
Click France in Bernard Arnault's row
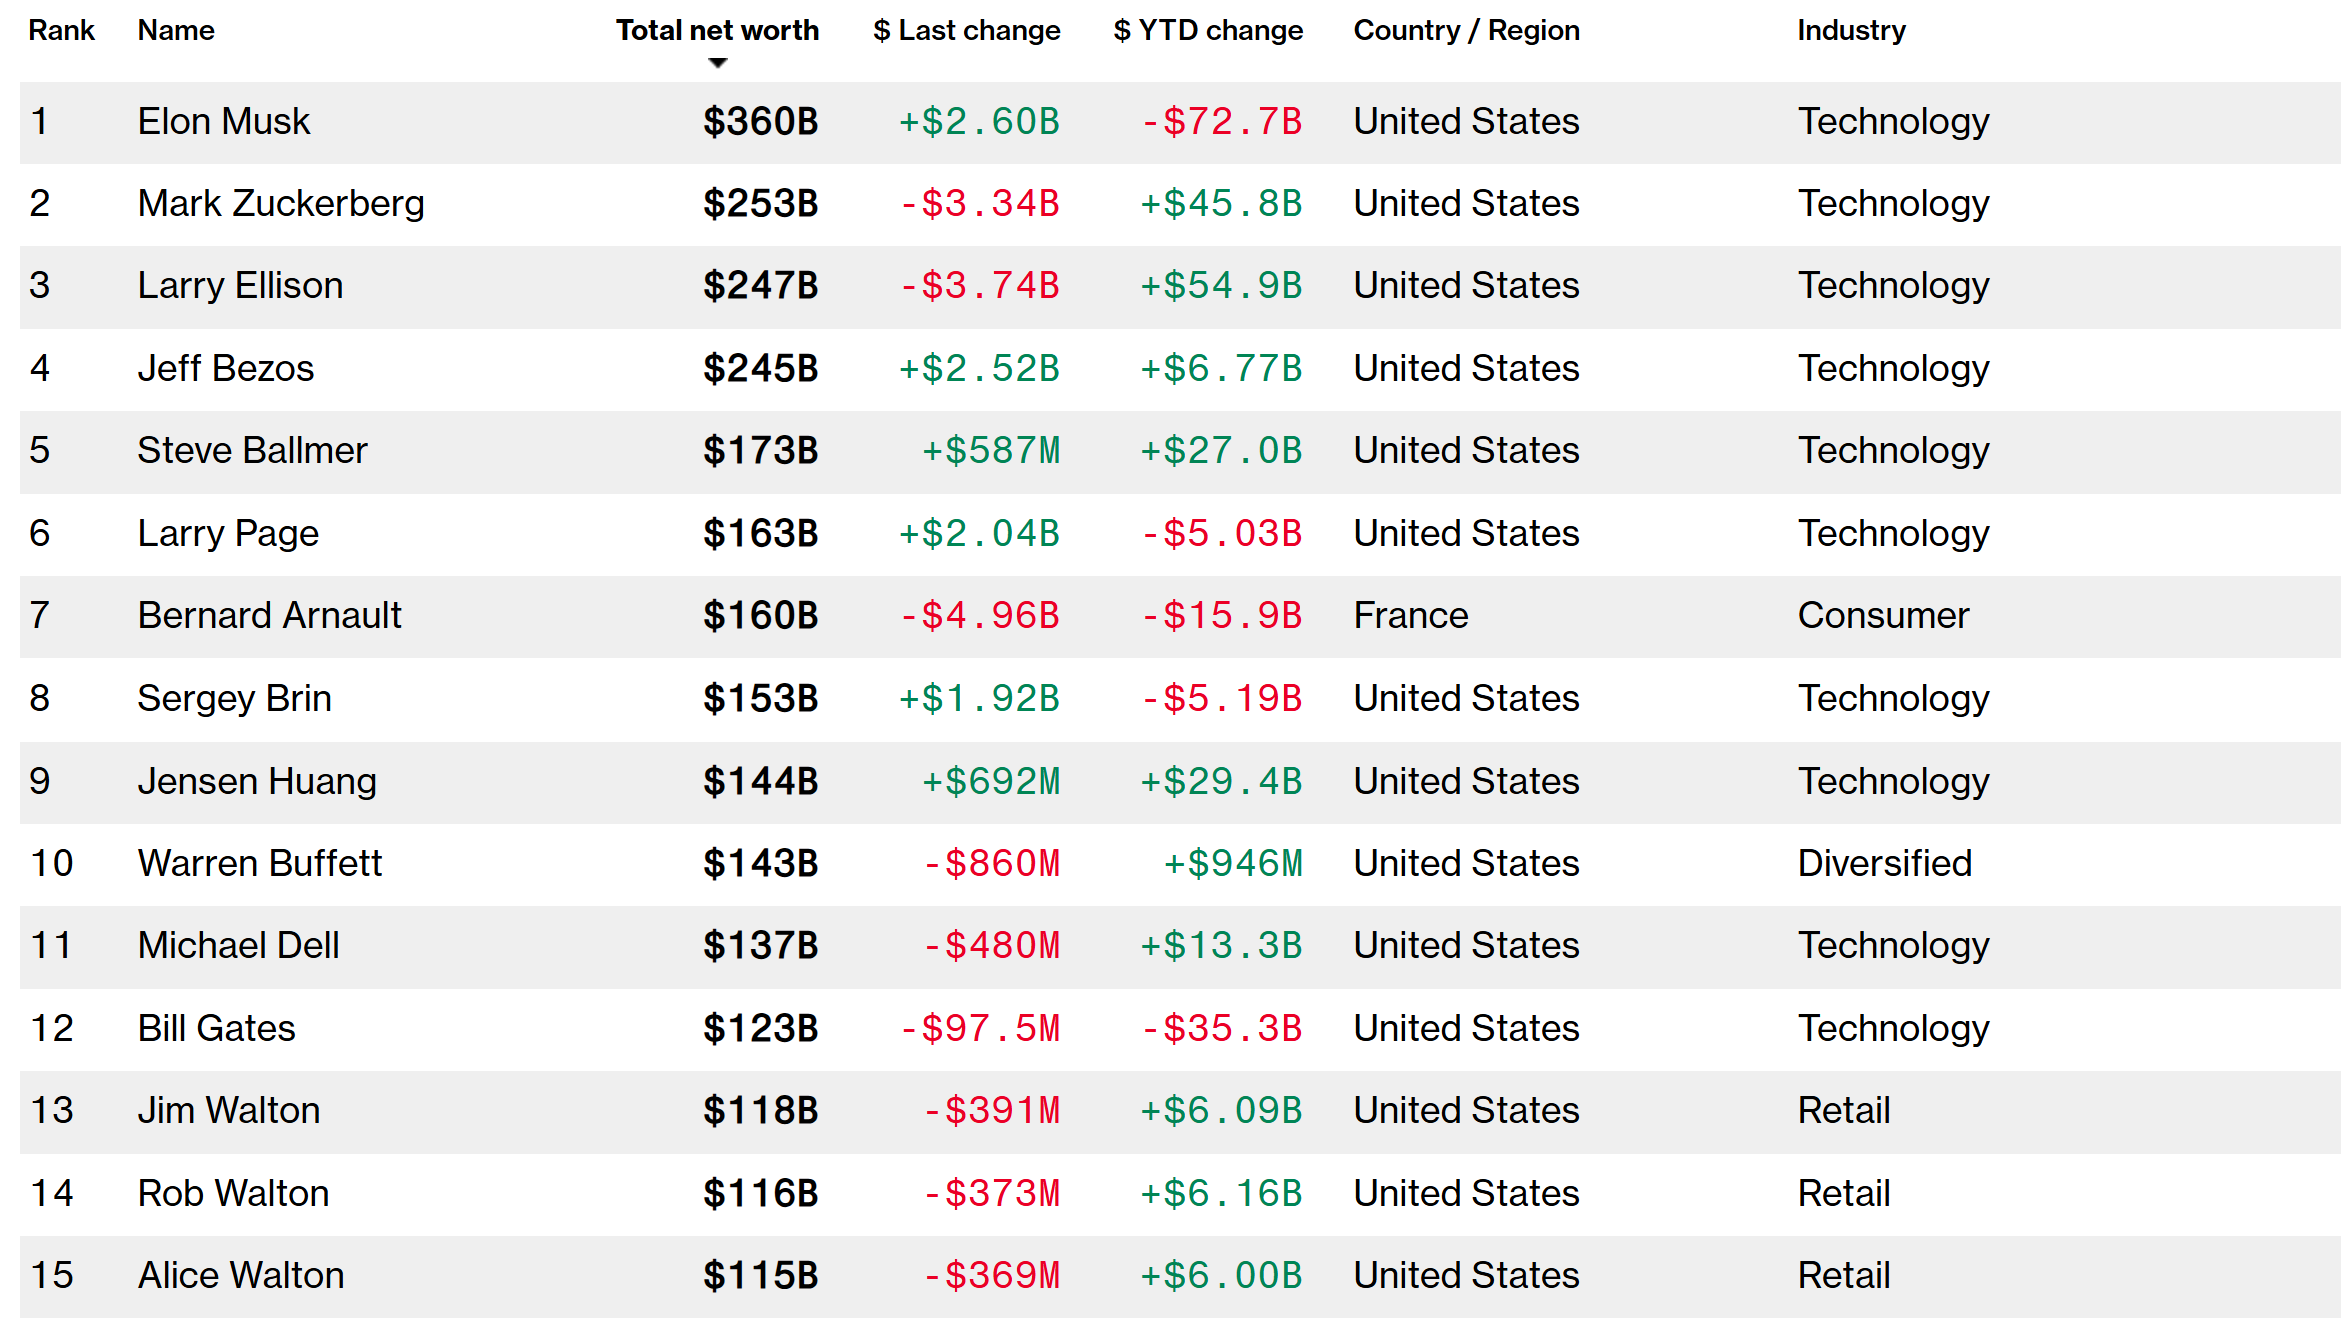coord(1410,616)
